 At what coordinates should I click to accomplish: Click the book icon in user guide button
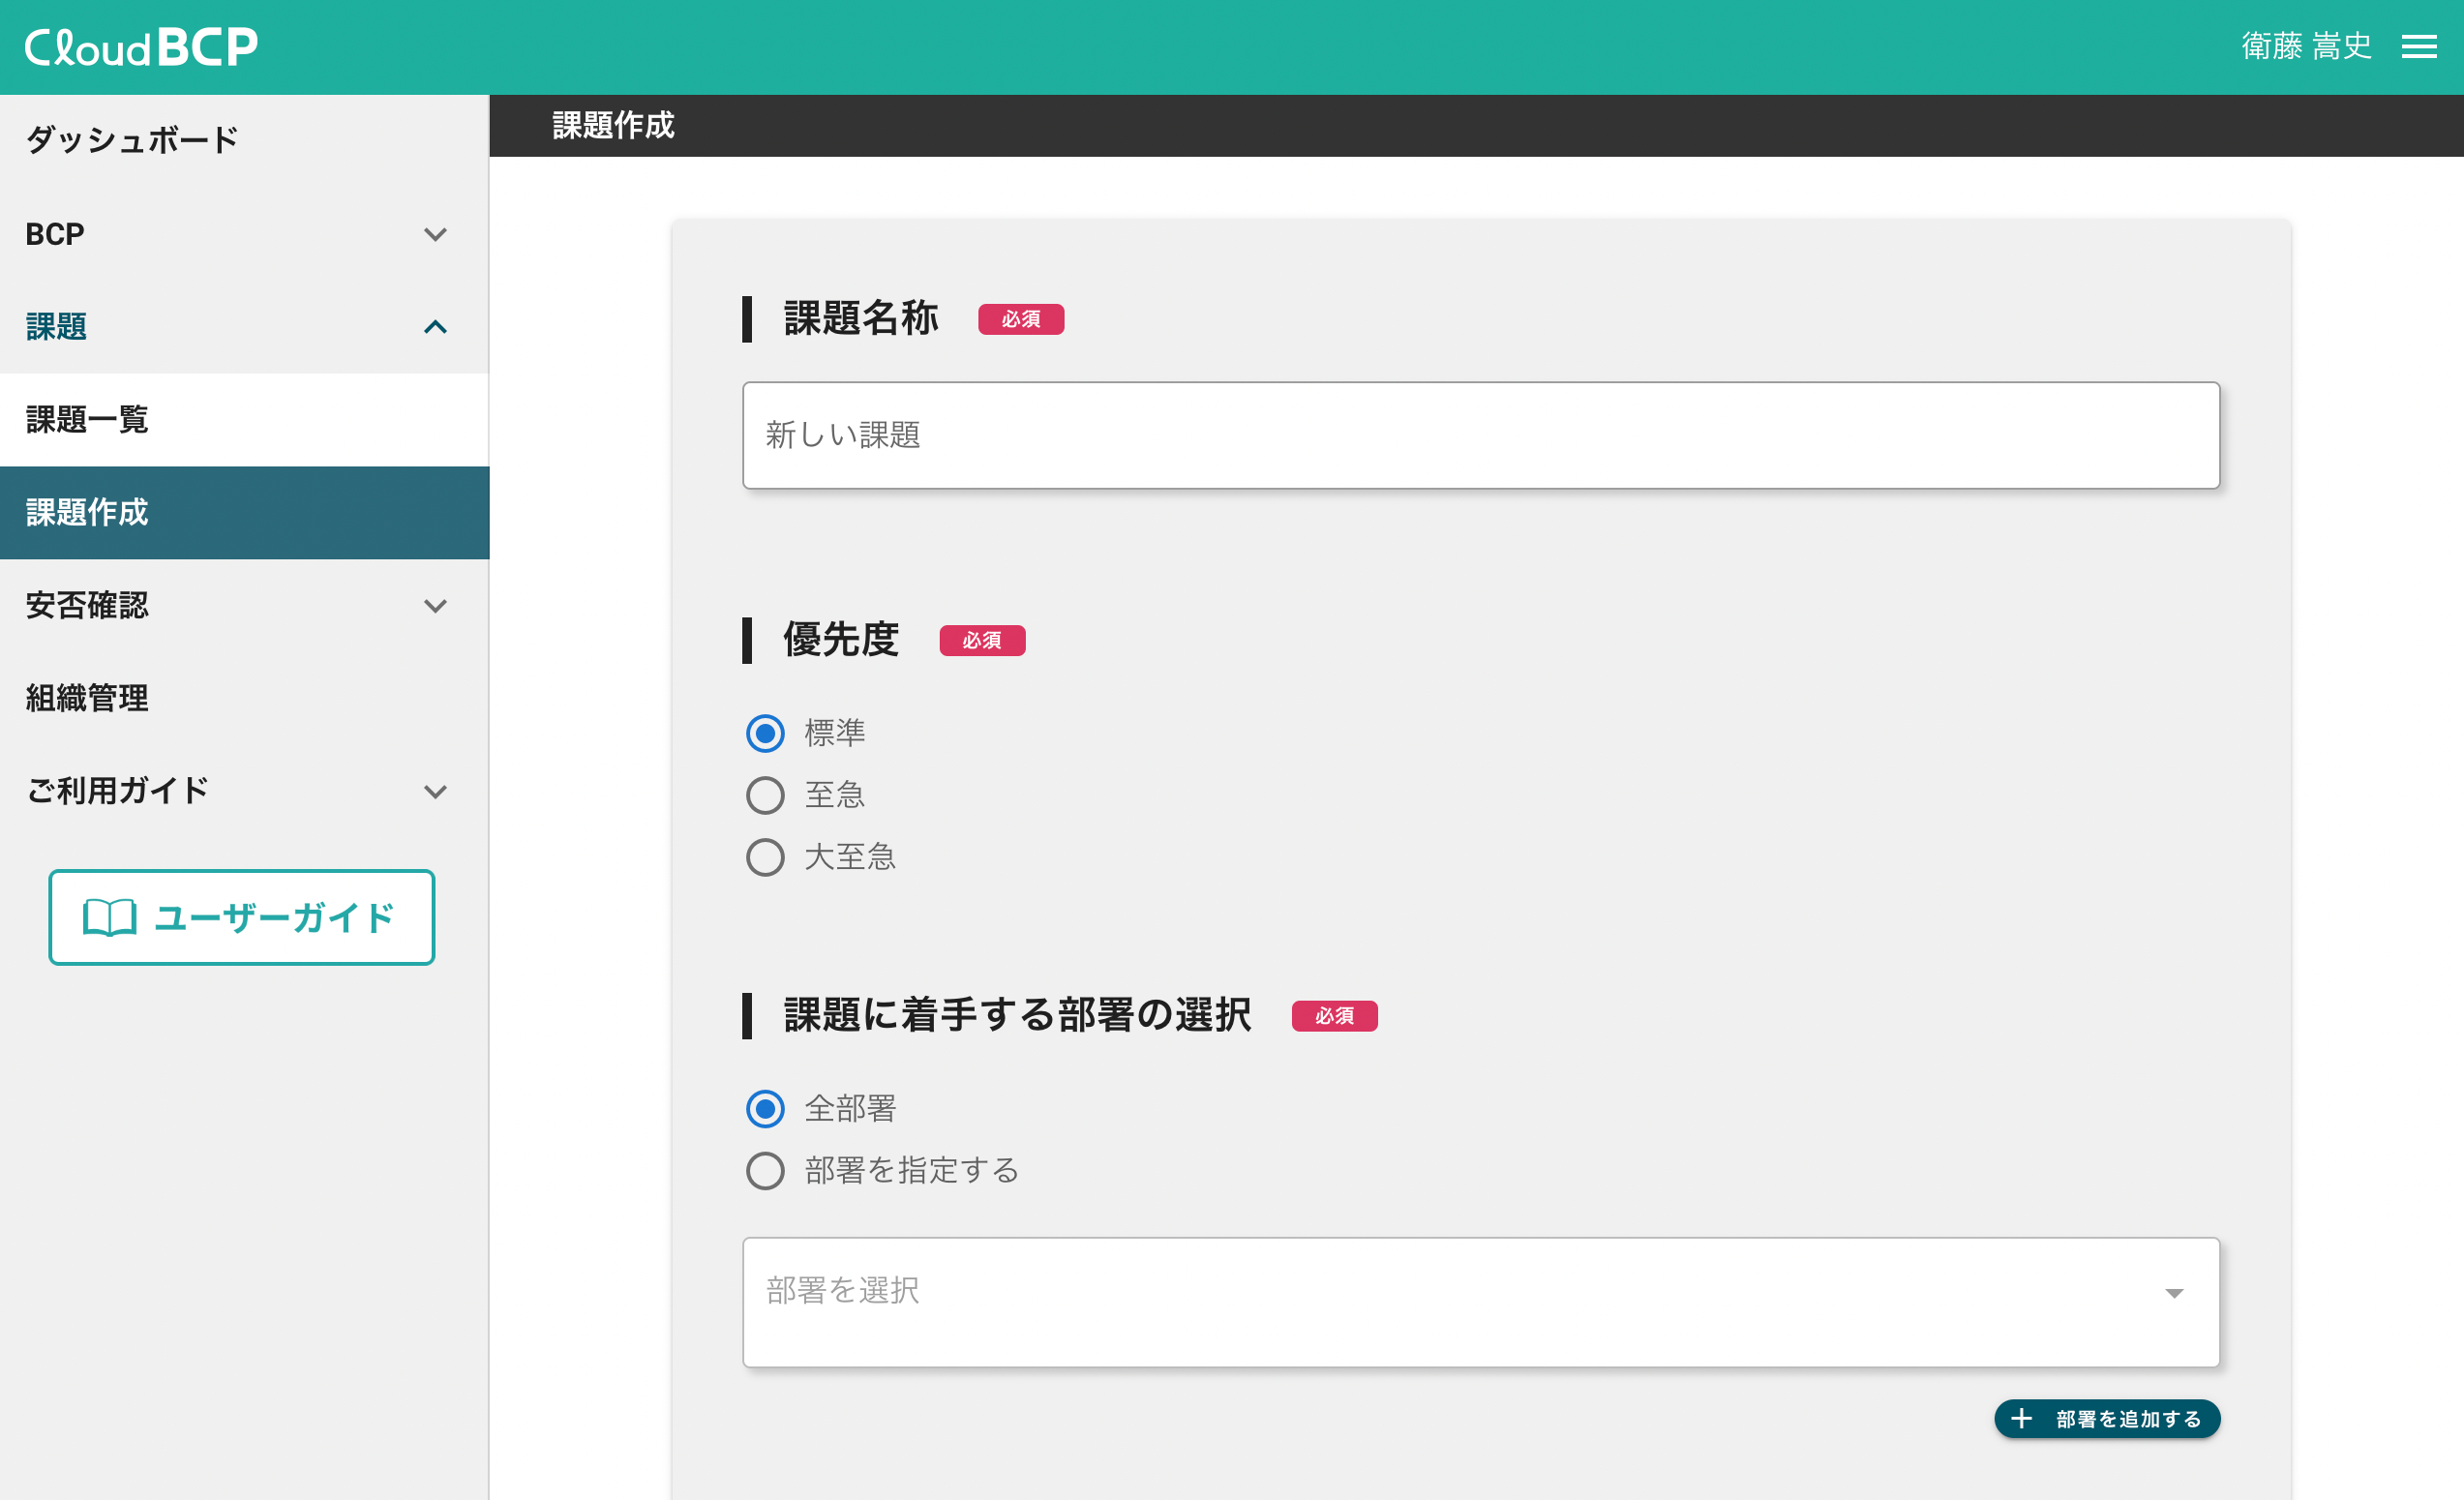point(109,917)
